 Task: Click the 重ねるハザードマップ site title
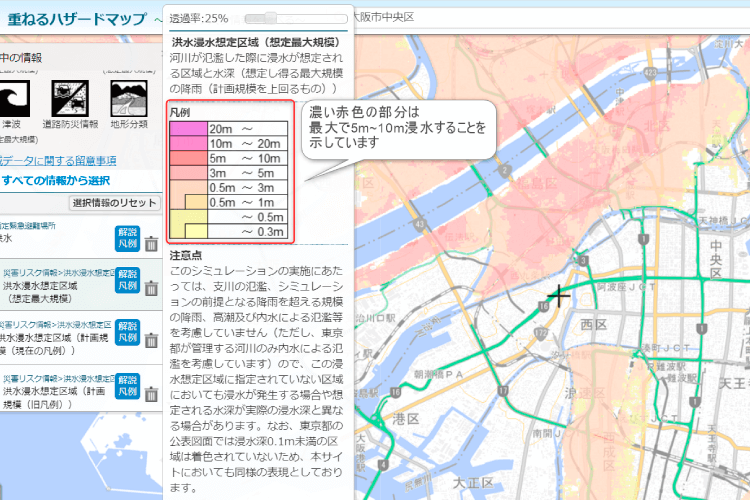(x=77, y=19)
